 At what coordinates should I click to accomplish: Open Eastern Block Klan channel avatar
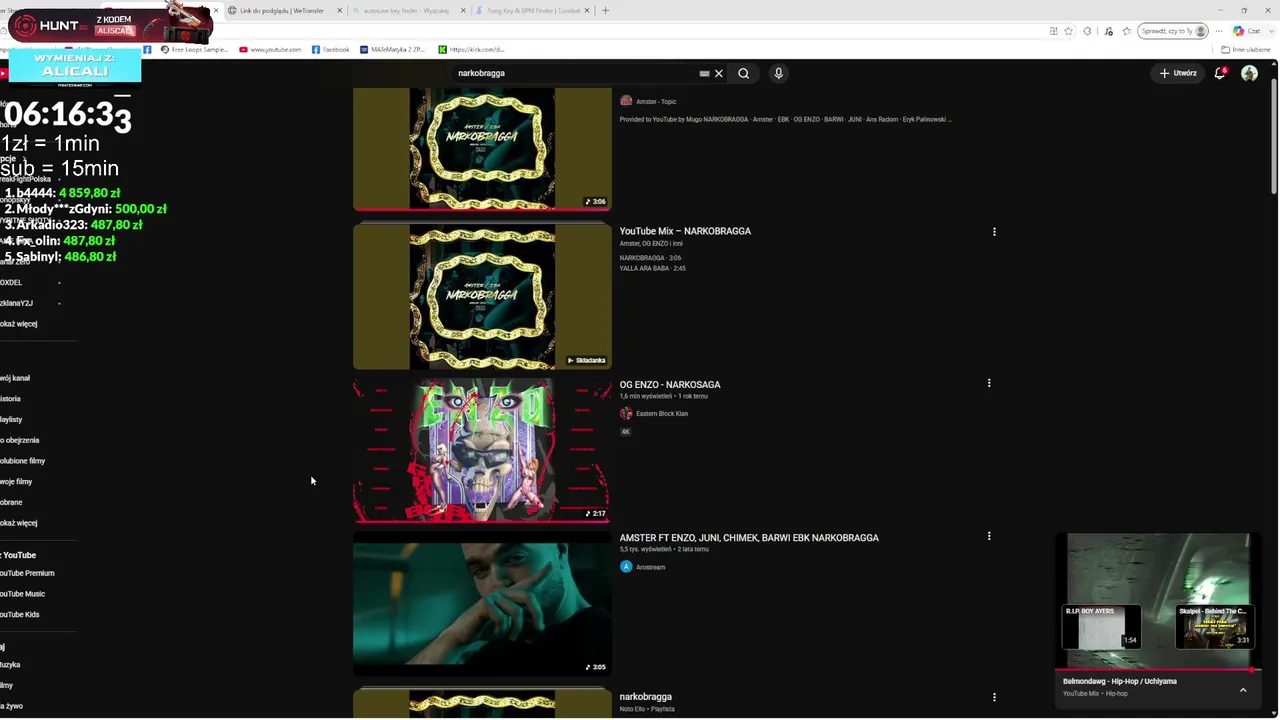coord(626,413)
